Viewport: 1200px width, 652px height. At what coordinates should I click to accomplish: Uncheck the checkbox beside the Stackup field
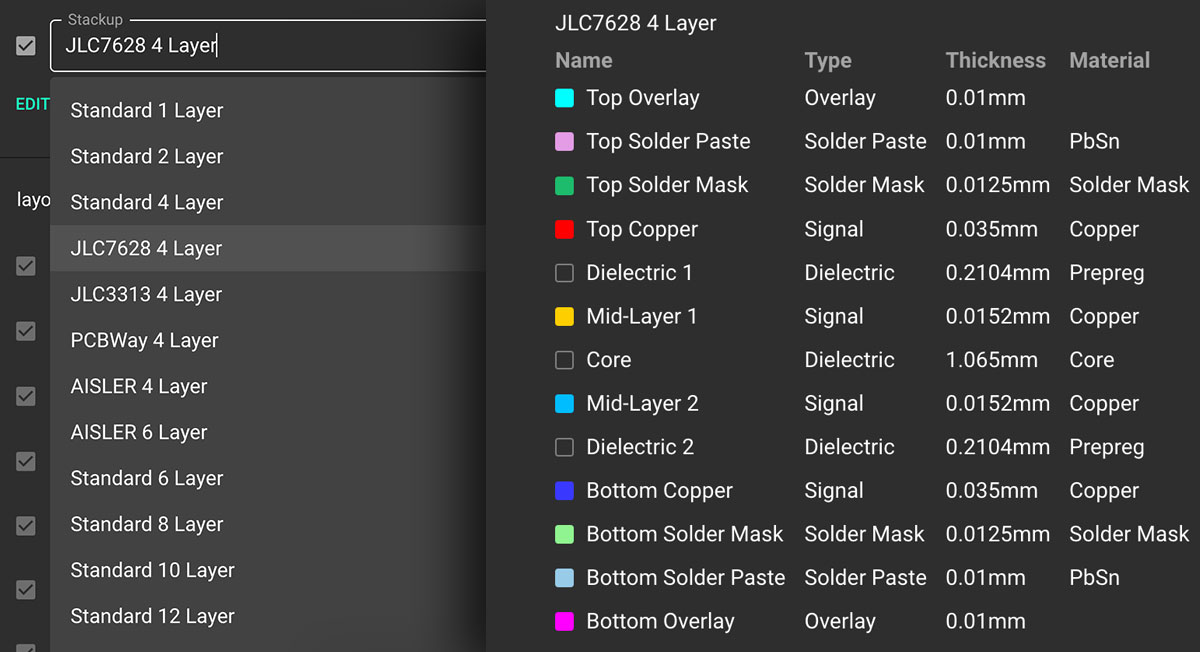tap(26, 46)
